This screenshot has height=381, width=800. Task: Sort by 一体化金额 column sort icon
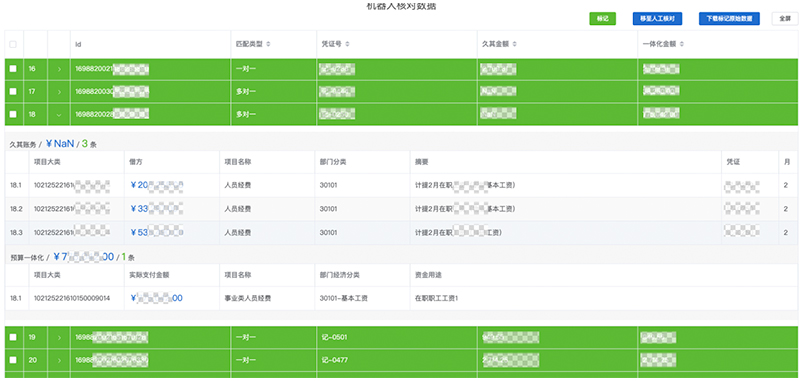(x=682, y=44)
